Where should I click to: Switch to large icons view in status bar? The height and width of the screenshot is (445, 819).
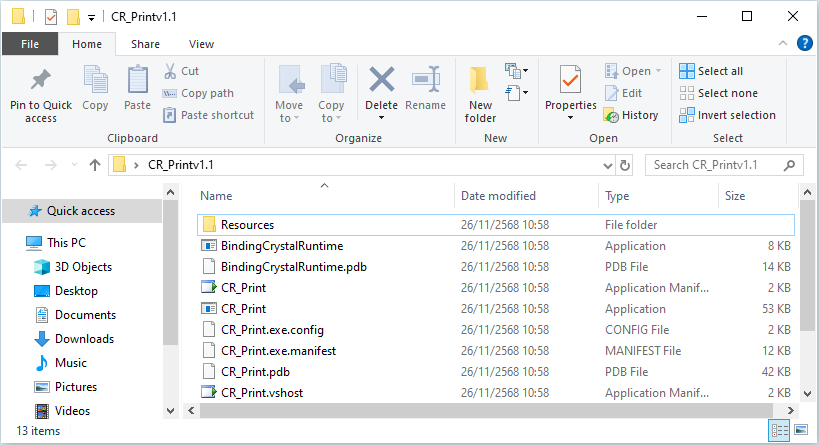point(801,430)
